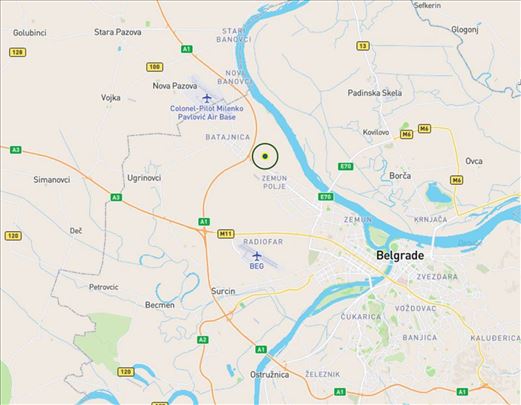Image resolution: width=521 pixels, height=405 pixels.
Task: Click the Belgrade city label
Action: (400, 256)
